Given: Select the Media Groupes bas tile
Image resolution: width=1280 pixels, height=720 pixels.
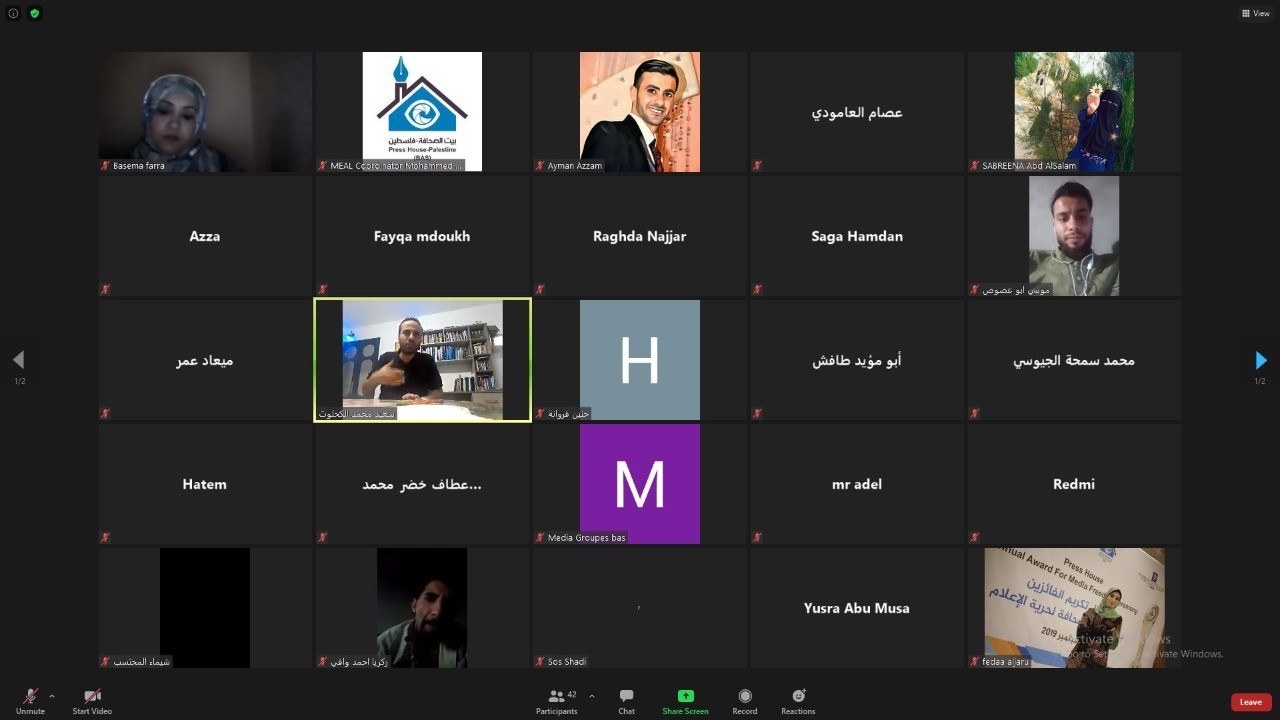Looking at the screenshot, I should click(x=639, y=484).
